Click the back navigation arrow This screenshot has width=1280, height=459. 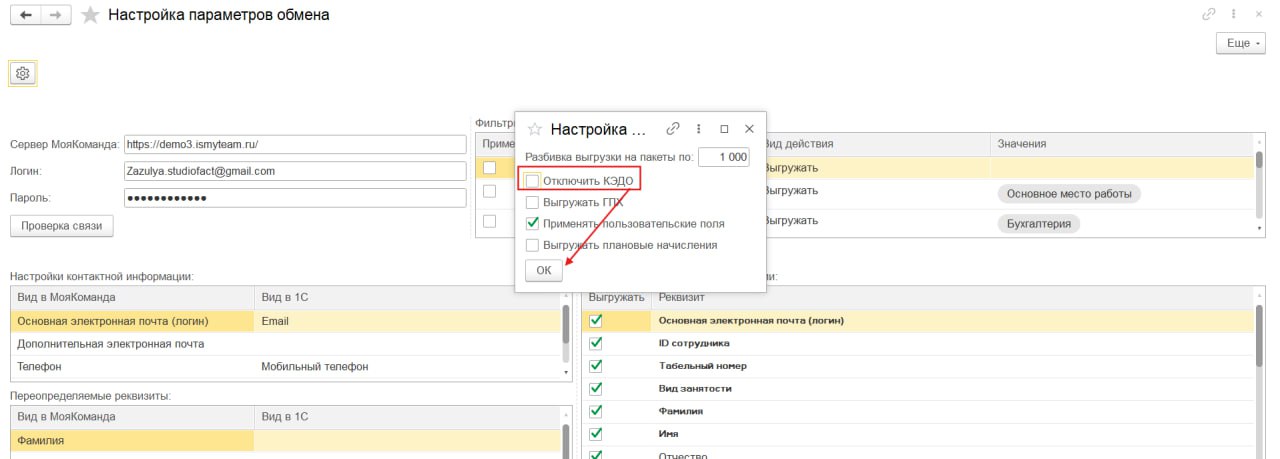pos(25,15)
